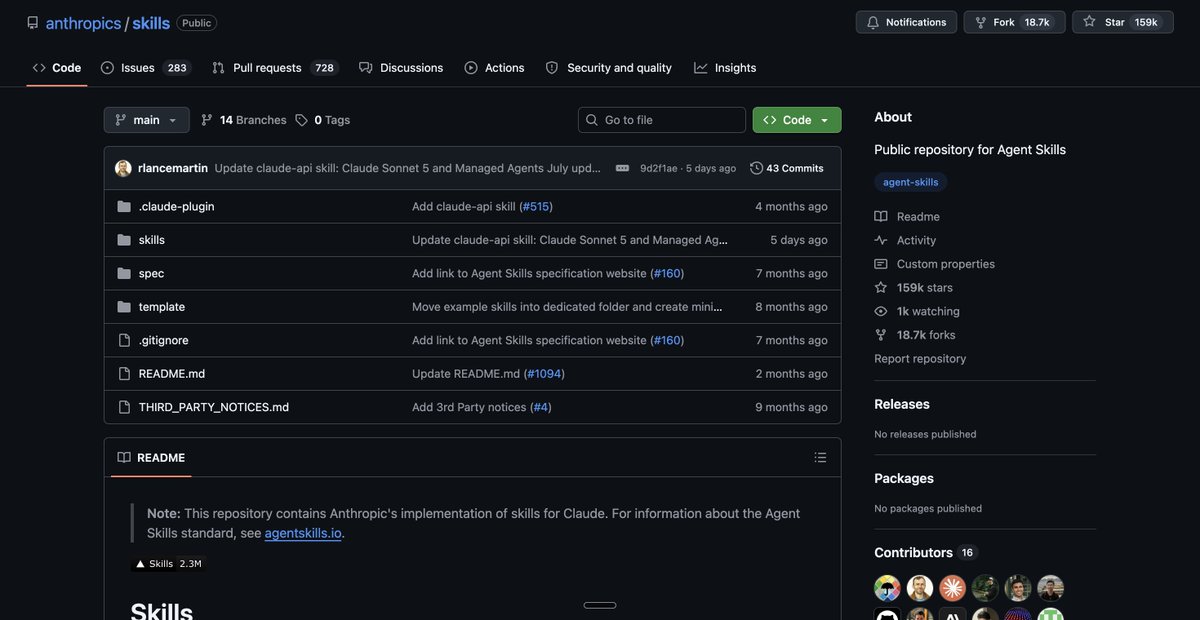
Task: Select the agent-skills topic tag
Action: click(911, 182)
